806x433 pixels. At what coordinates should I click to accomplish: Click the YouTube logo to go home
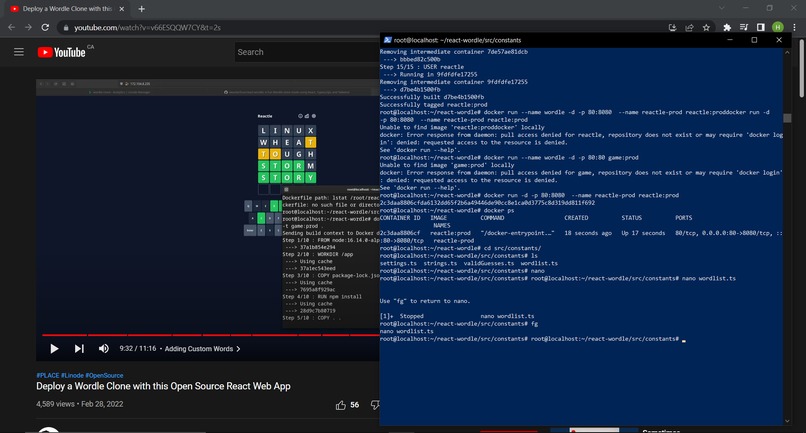61,52
